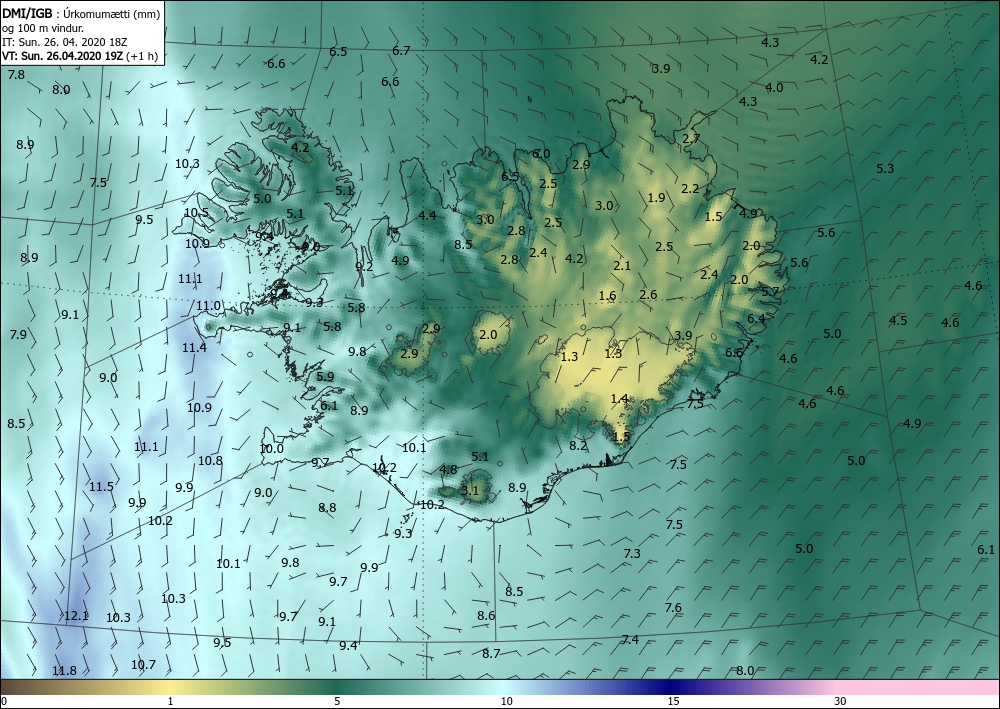
Task: Click the 11.0 value on the map
Action: tap(209, 307)
